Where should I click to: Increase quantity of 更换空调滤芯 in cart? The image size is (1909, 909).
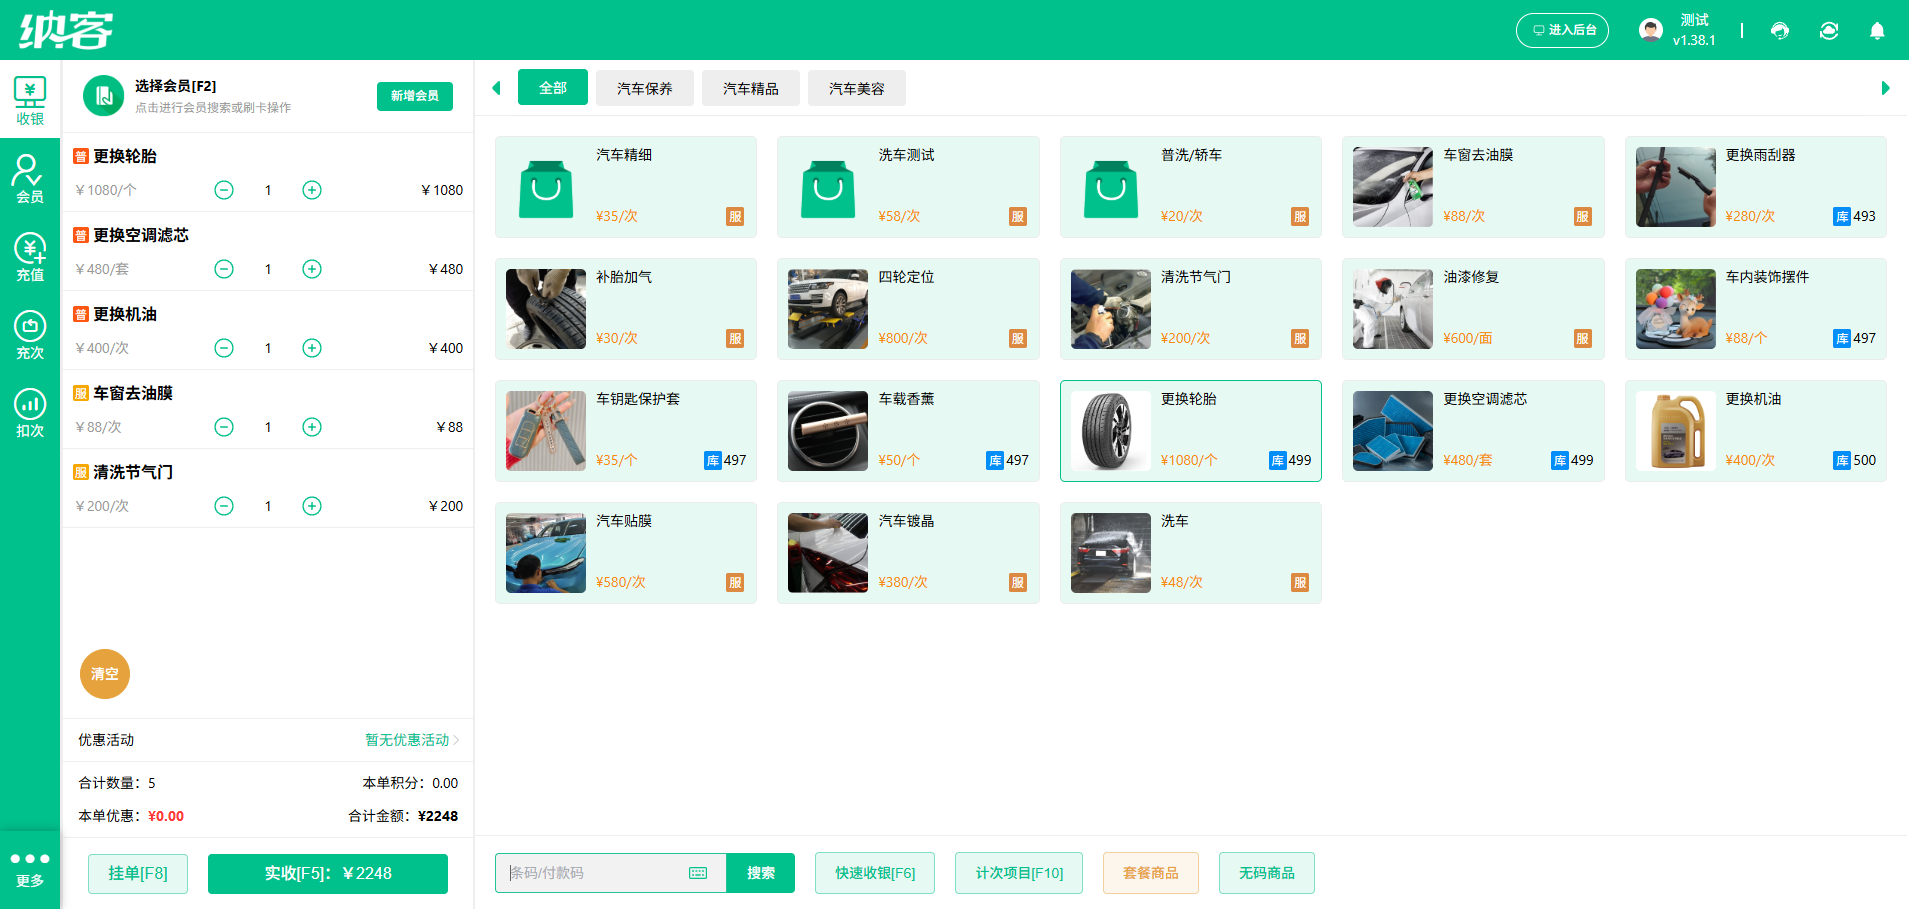coord(312,269)
